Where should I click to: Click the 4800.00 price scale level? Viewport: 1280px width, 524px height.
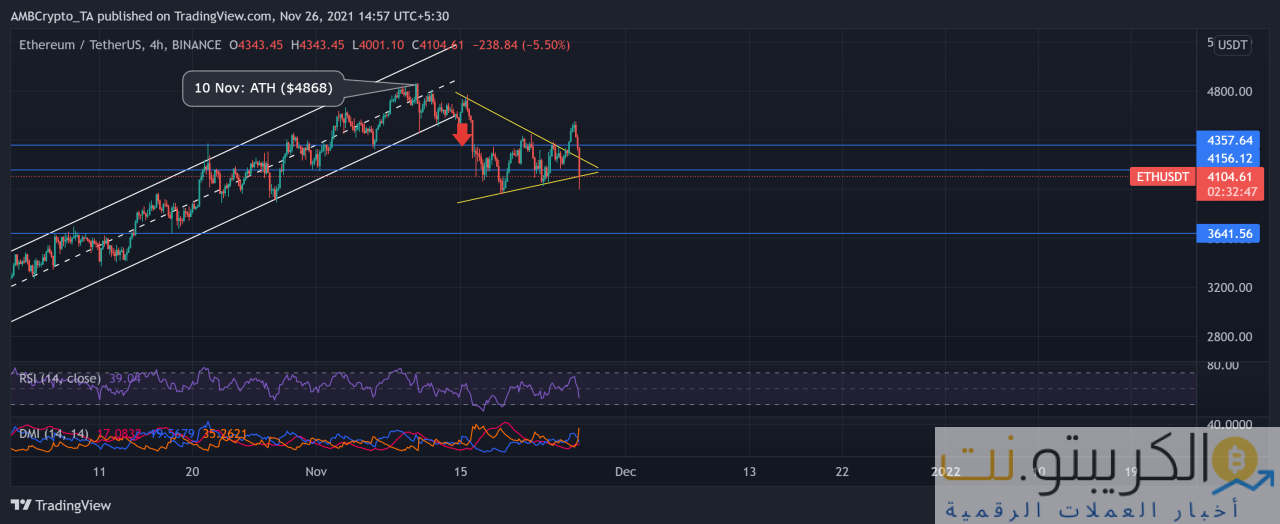pyautogui.click(x=1229, y=92)
